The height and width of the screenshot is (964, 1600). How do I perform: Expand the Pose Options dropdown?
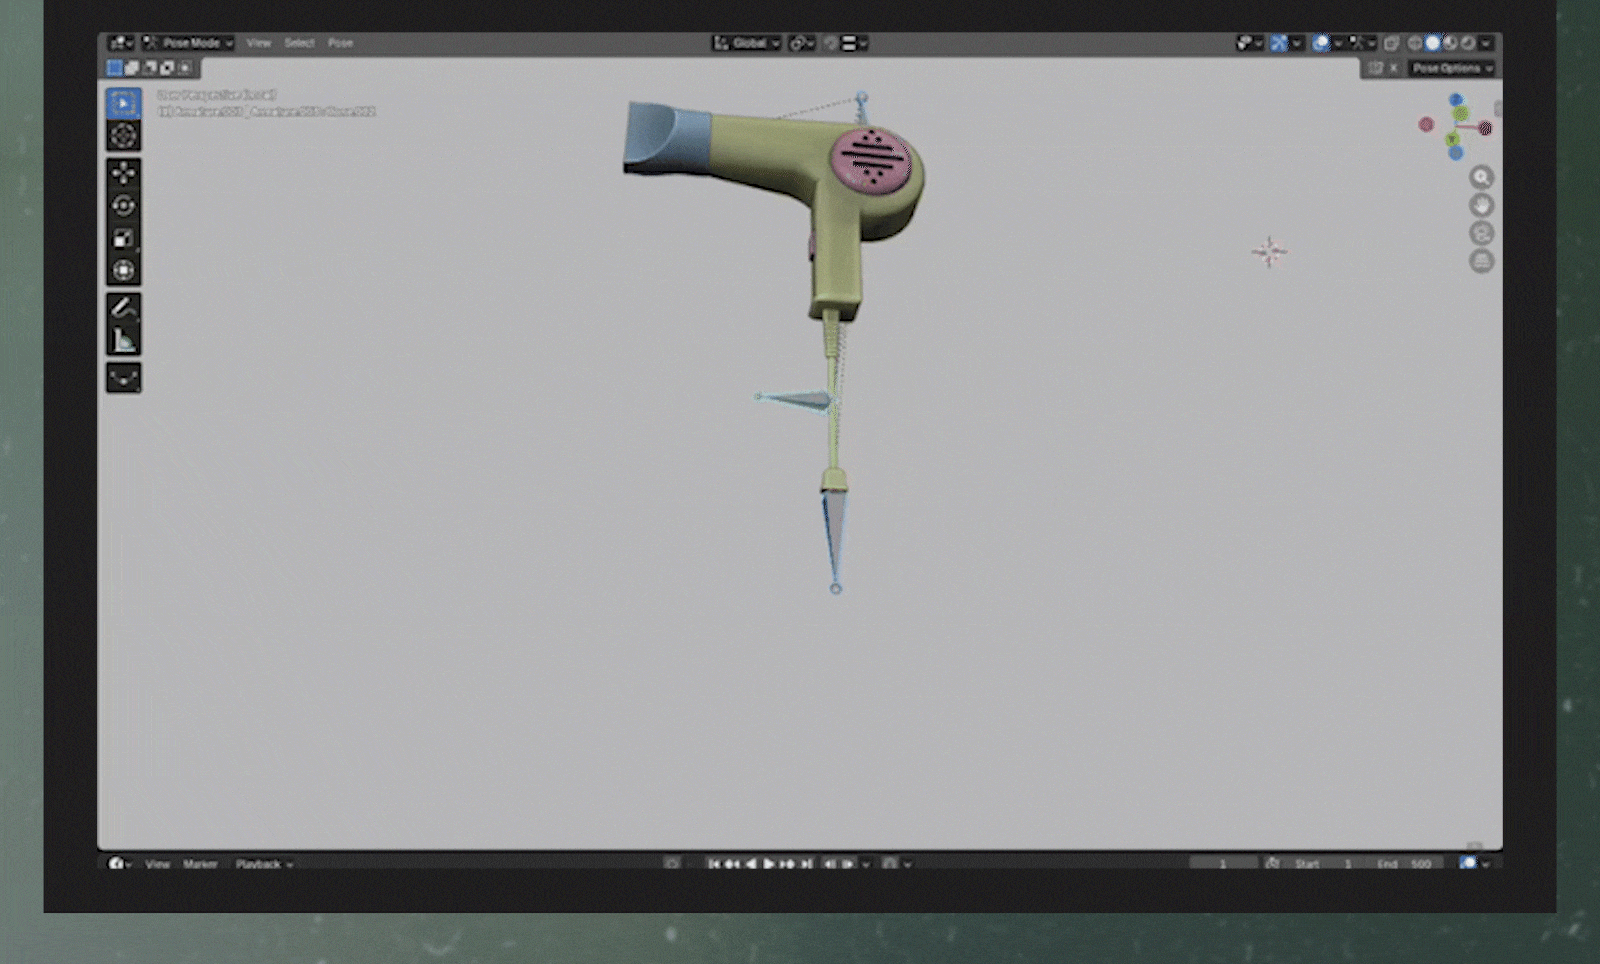click(1452, 68)
